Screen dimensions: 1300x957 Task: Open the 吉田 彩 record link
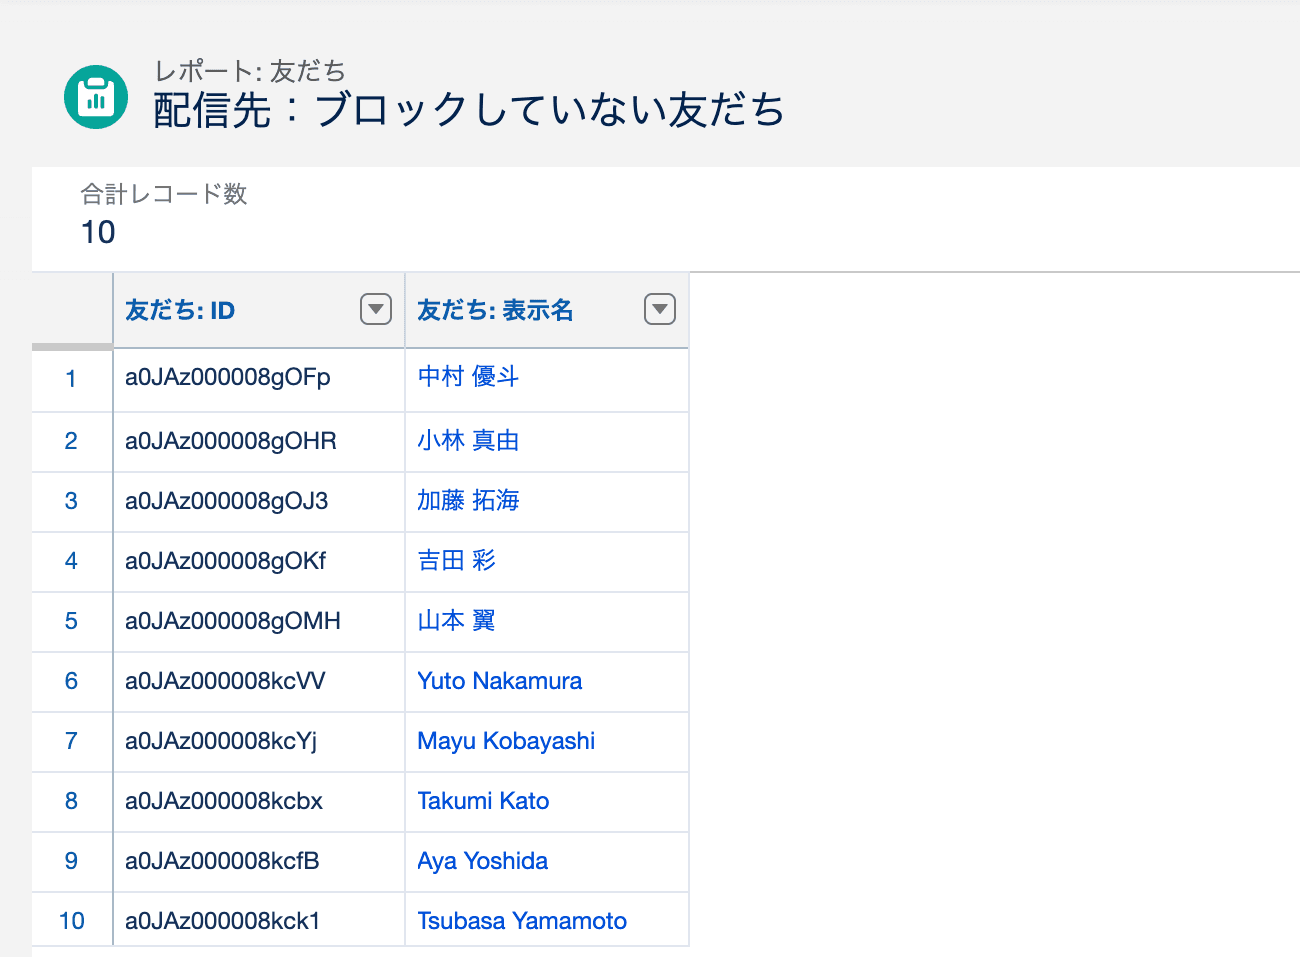click(x=456, y=561)
